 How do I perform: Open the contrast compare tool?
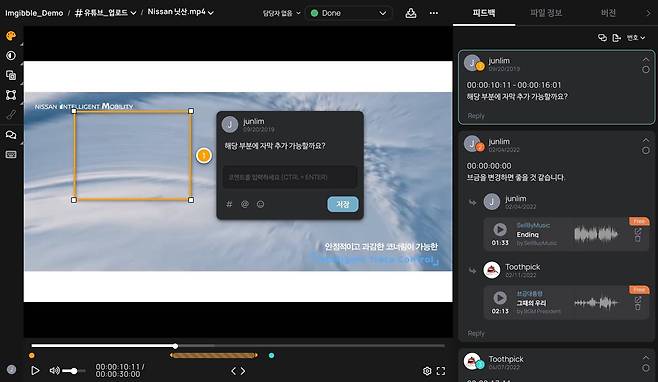[x=11, y=55]
